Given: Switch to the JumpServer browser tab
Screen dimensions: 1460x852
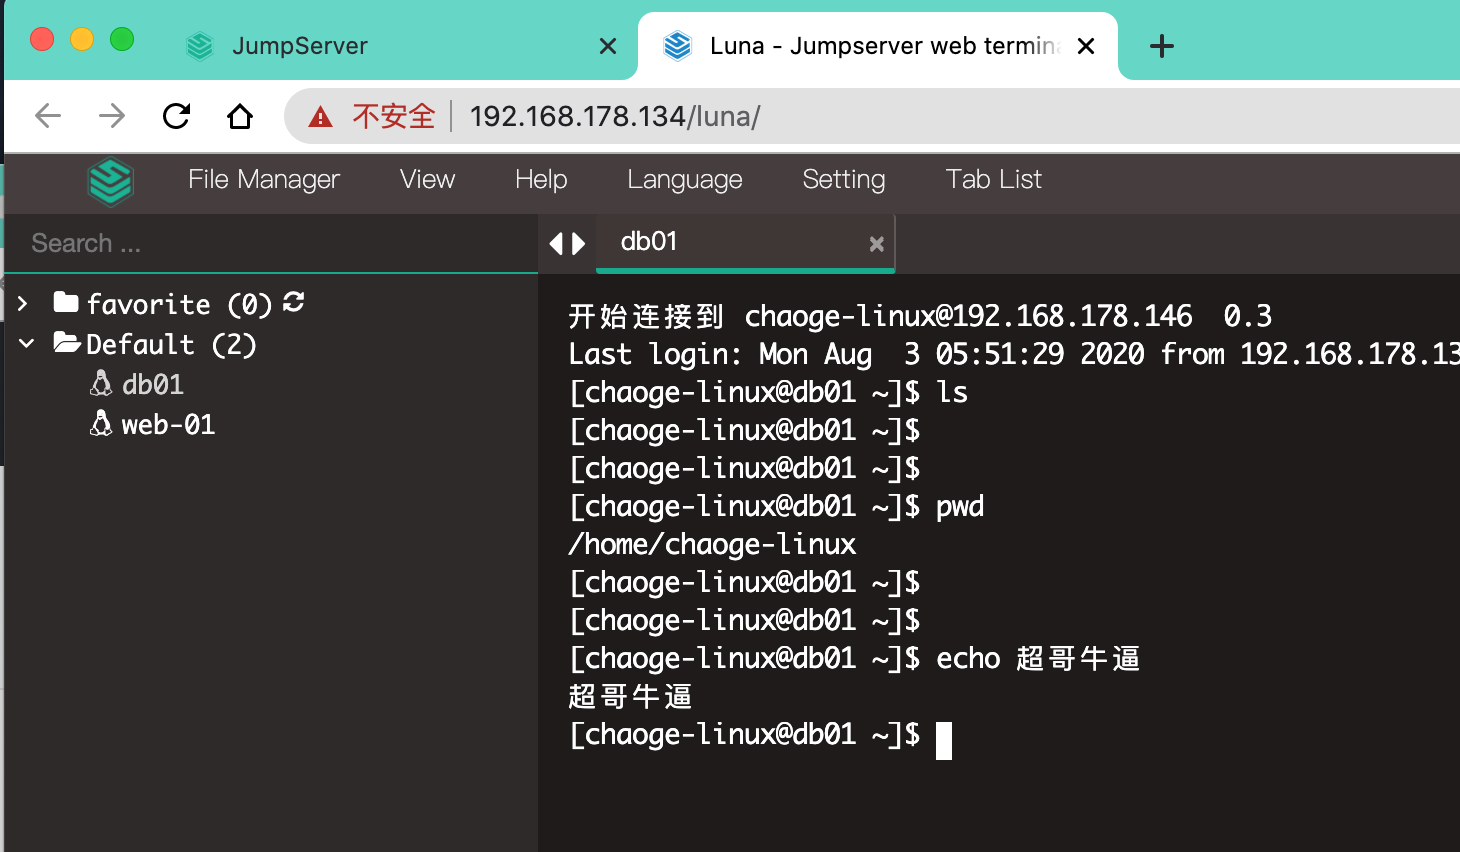Looking at the screenshot, I should pos(400,46).
